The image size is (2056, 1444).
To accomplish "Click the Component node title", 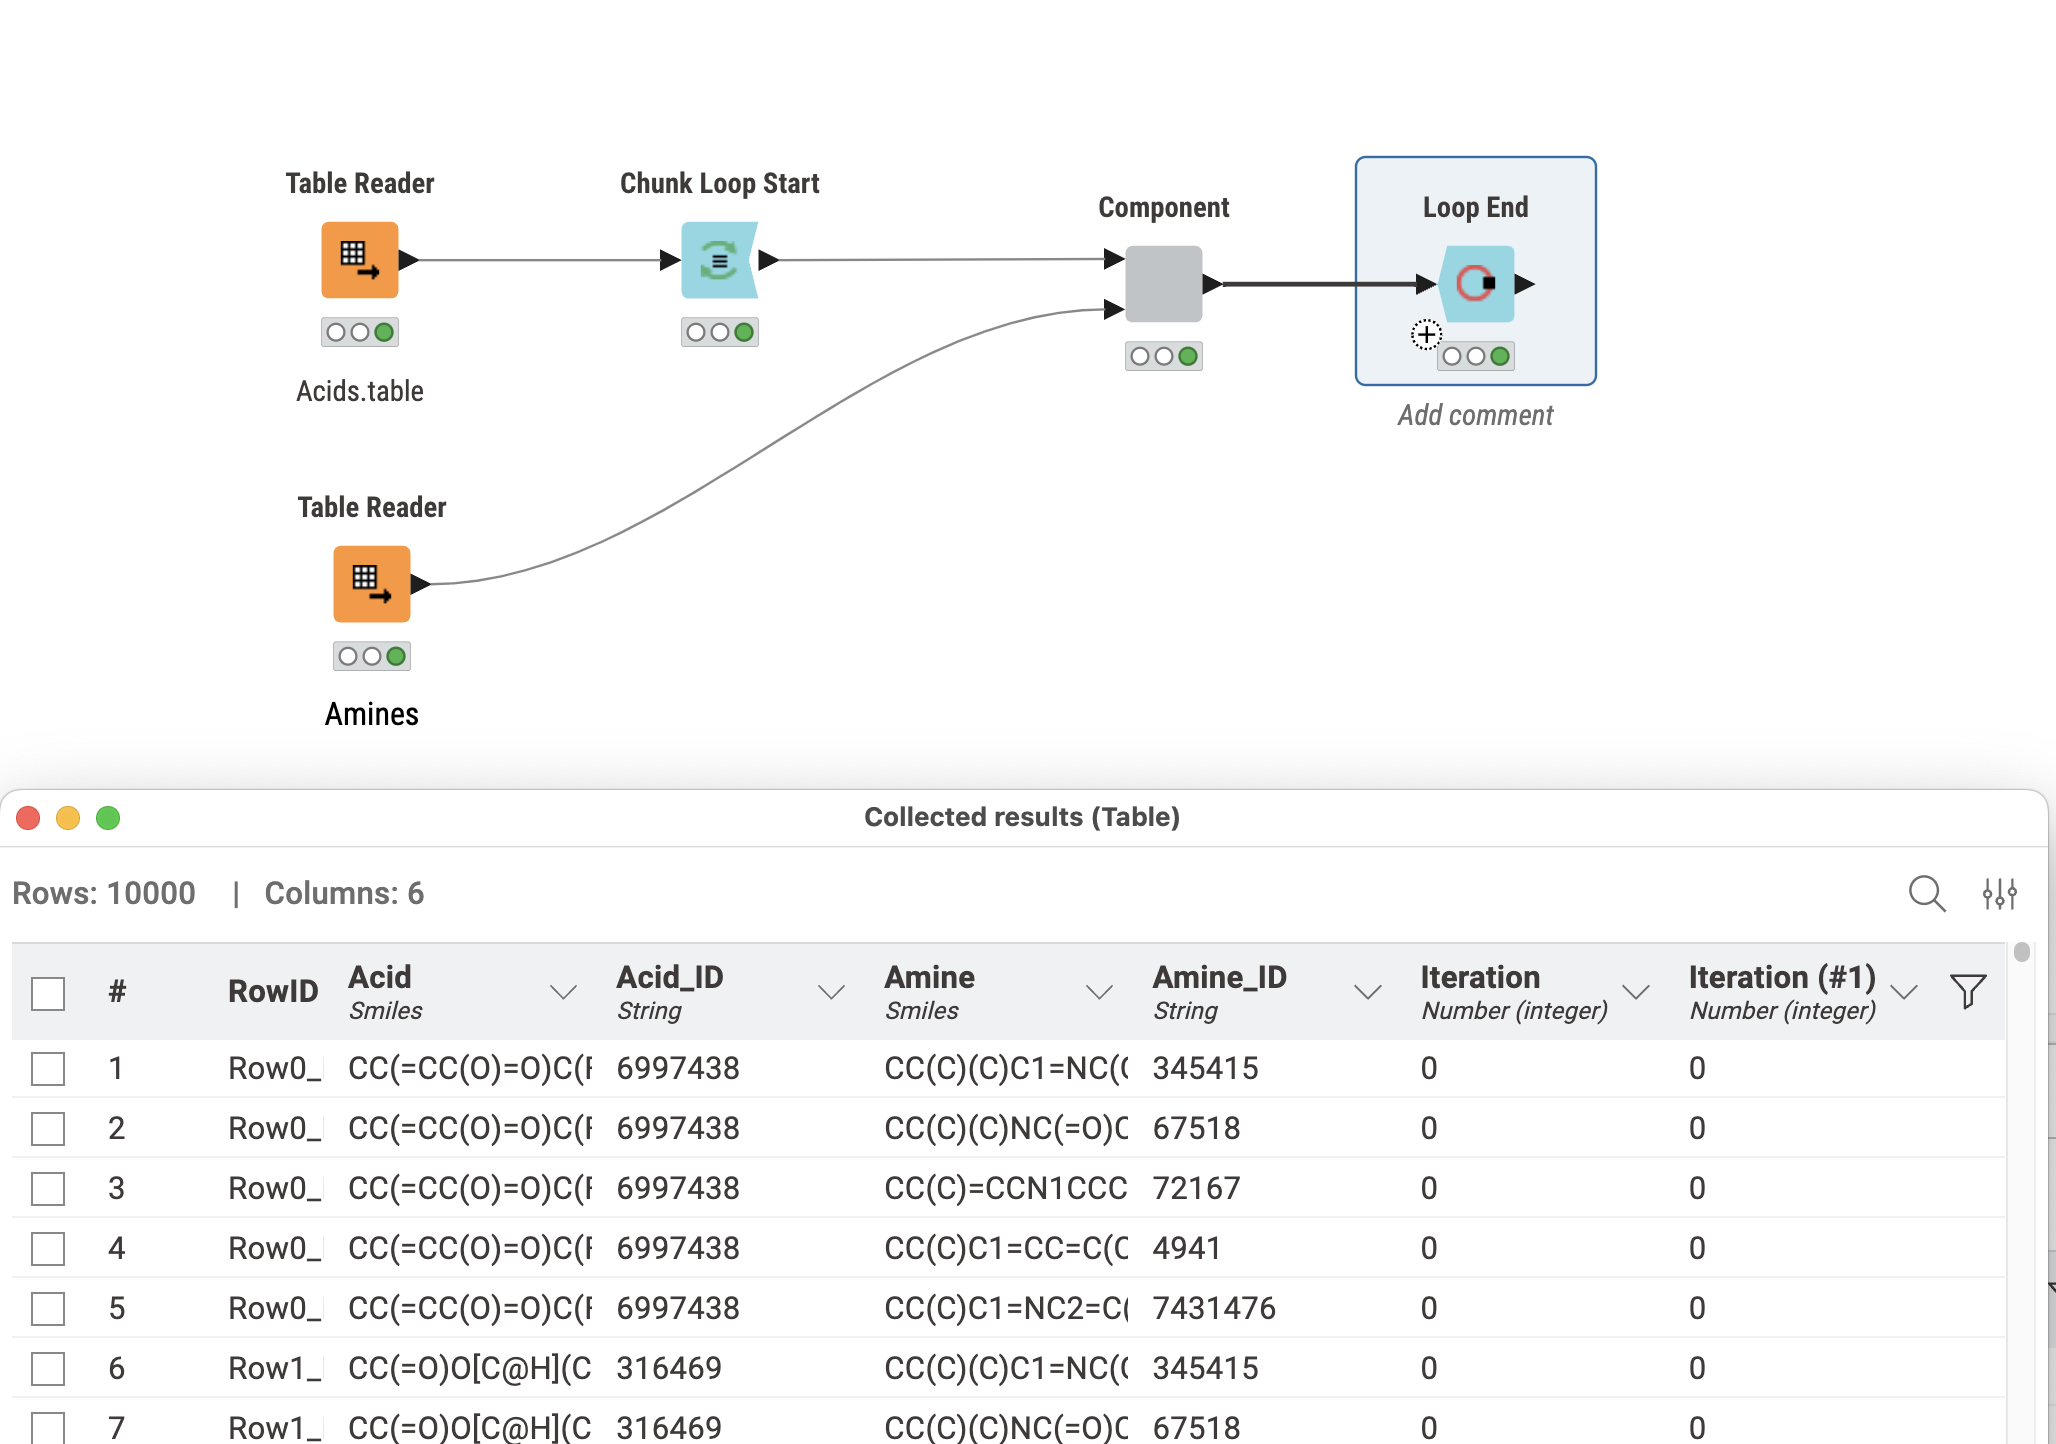I will coord(1164,207).
